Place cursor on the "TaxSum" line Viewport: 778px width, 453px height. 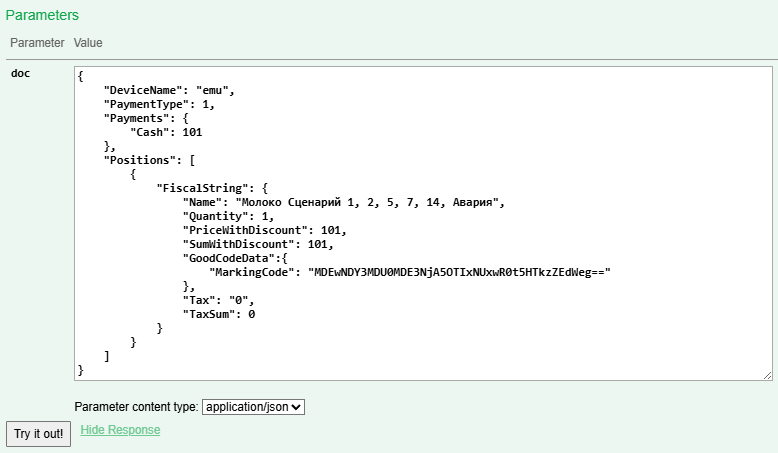[219, 314]
